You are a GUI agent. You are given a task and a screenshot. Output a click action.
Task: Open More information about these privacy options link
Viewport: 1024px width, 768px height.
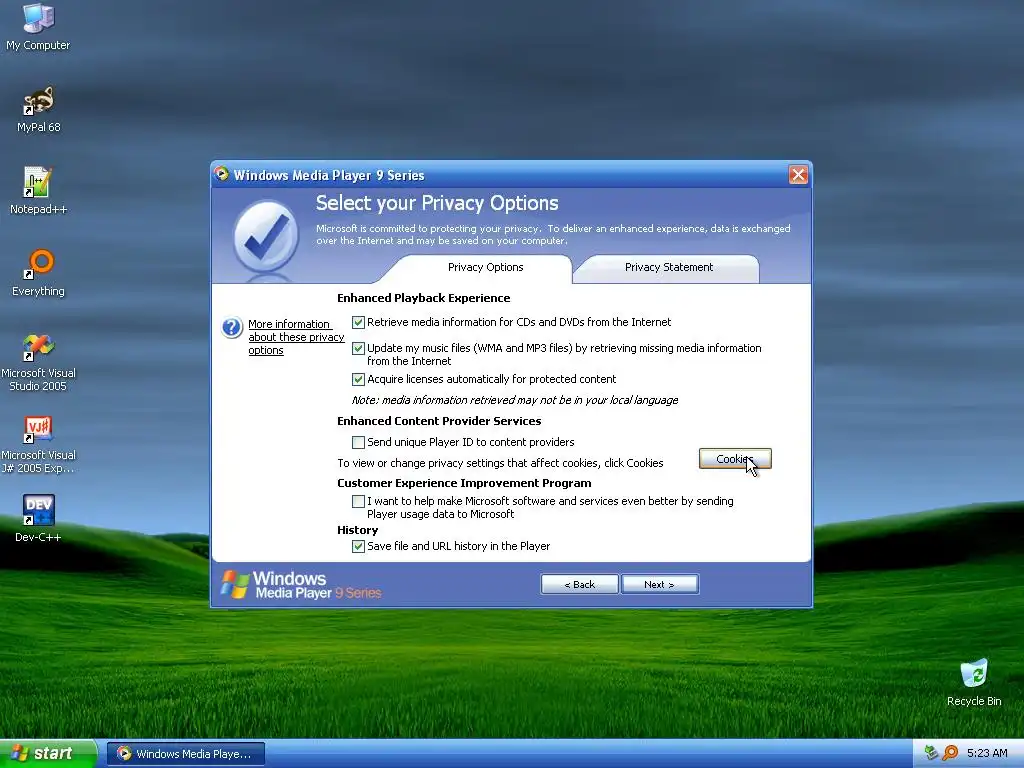click(296, 337)
